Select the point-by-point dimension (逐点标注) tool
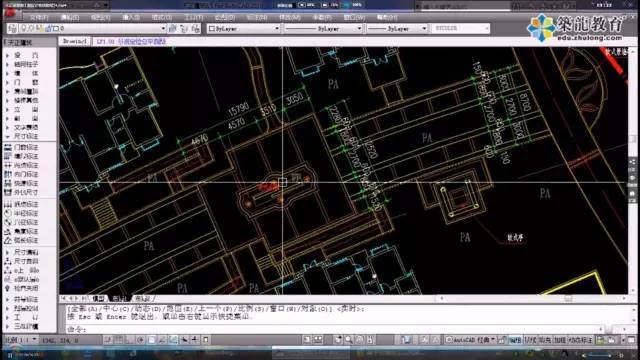The height and width of the screenshot is (360, 640). tap(22, 204)
